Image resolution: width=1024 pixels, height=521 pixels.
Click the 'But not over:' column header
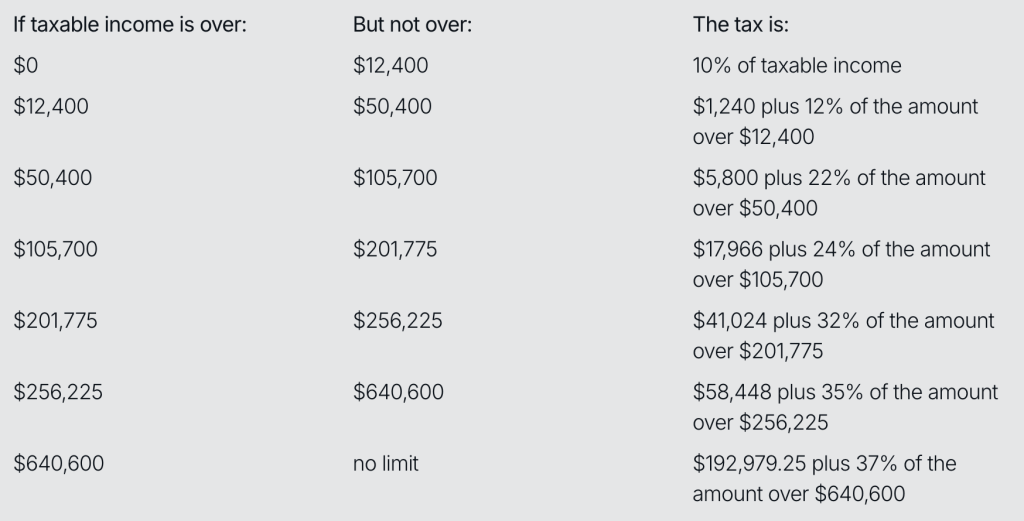pyautogui.click(x=412, y=25)
